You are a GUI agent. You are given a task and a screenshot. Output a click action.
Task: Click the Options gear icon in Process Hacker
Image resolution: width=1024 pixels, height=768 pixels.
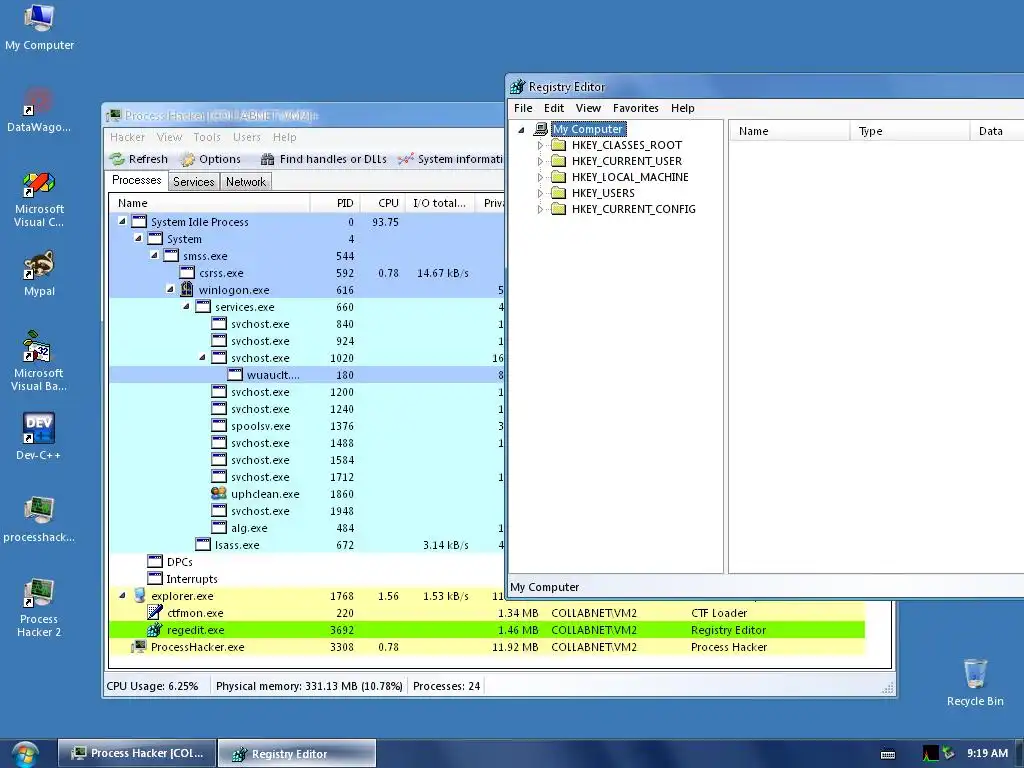[x=187, y=159]
